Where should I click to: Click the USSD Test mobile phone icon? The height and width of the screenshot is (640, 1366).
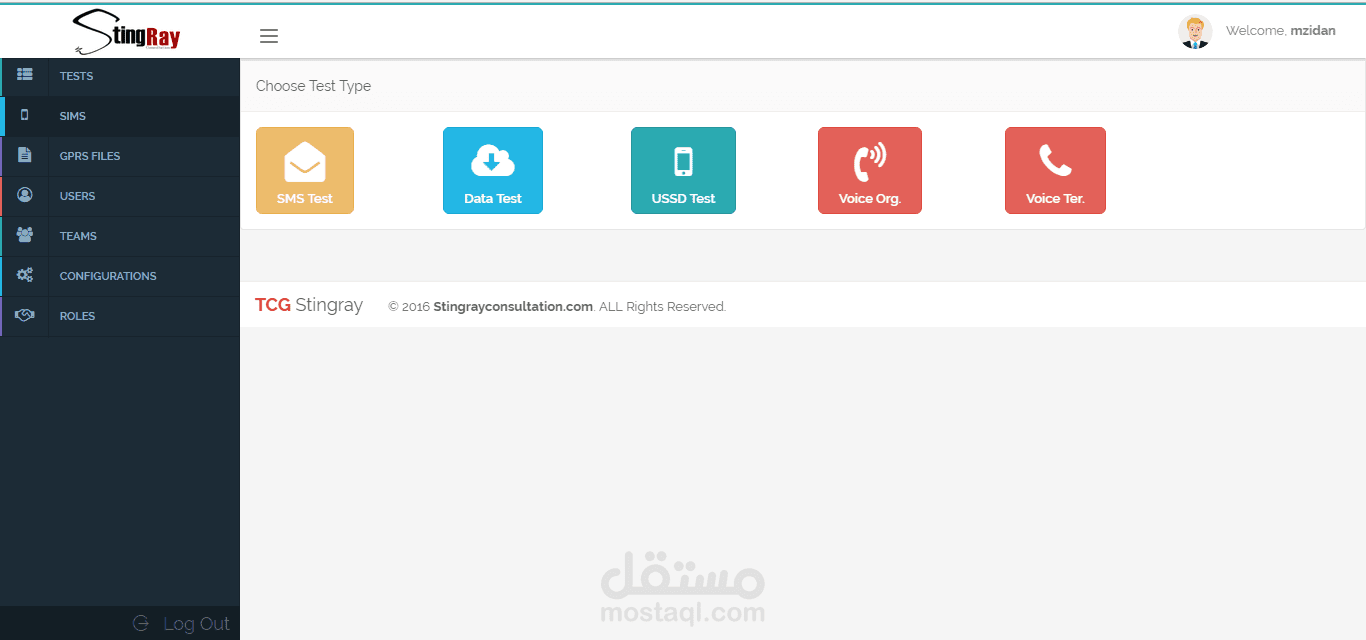tap(683, 160)
